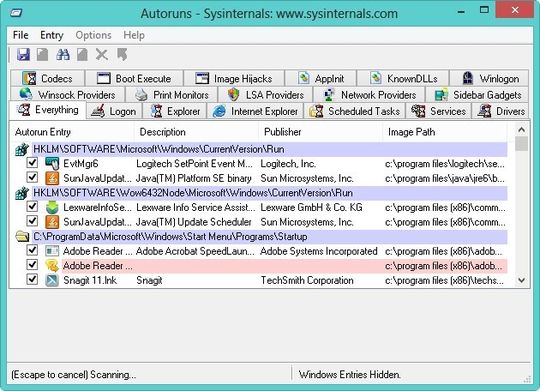Viewport: 540px width, 391px height.
Task: Uncheck the Java(TM) Platform SE binary entry checkbox
Action: (32, 177)
